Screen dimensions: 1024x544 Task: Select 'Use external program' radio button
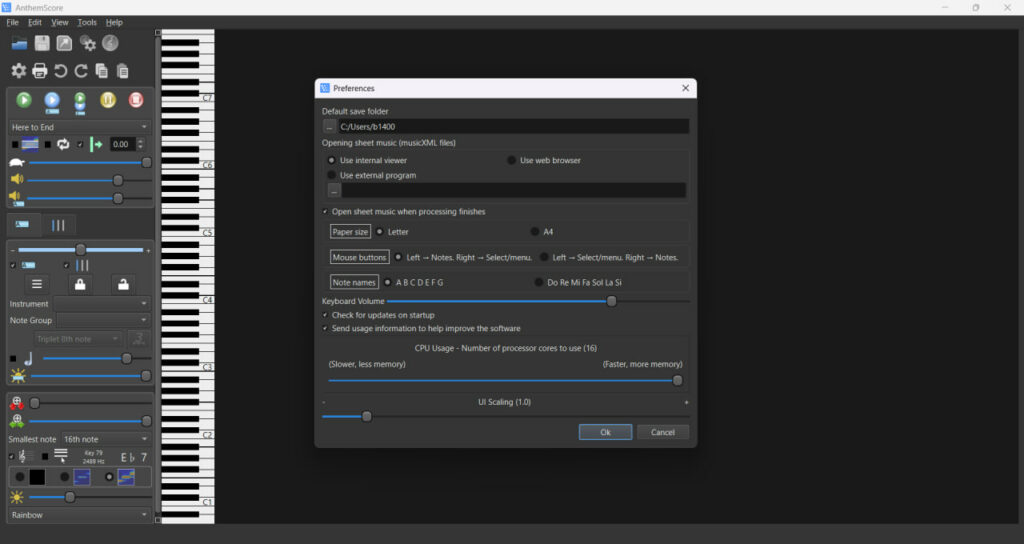(332, 176)
